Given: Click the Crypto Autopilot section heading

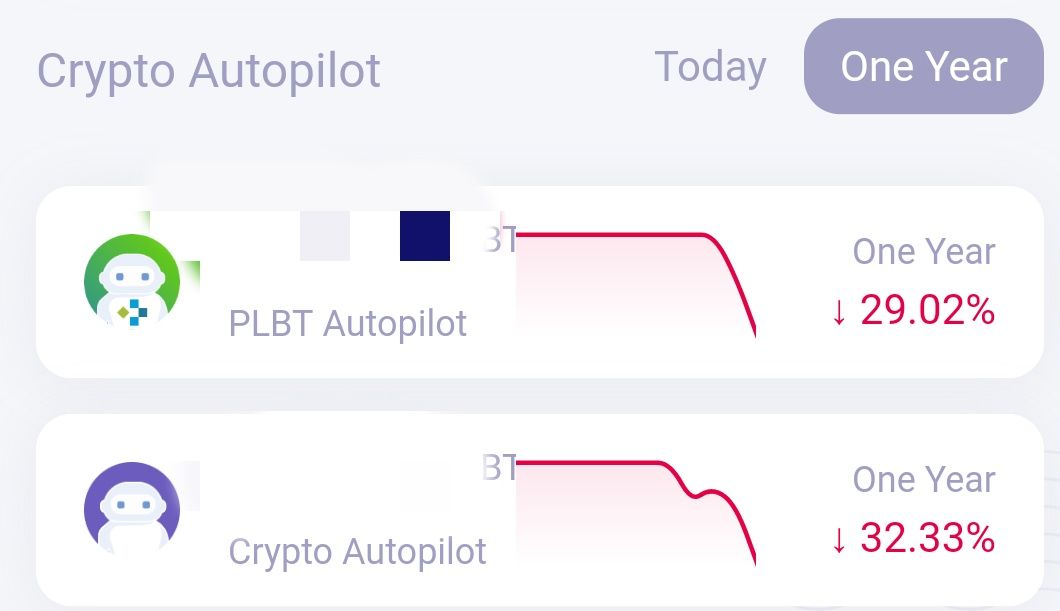Looking at the screenshot, I should coord(208,72).
